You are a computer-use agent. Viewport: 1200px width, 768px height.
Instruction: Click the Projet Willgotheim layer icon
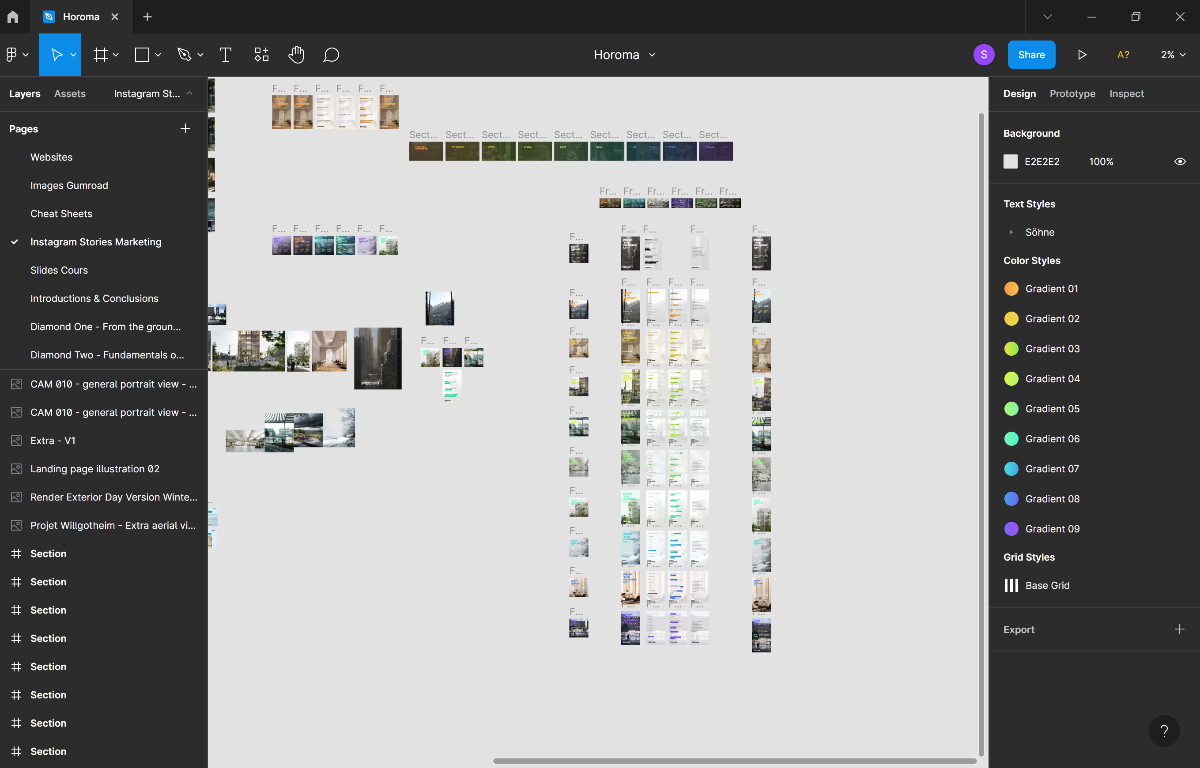pos(16,525)
